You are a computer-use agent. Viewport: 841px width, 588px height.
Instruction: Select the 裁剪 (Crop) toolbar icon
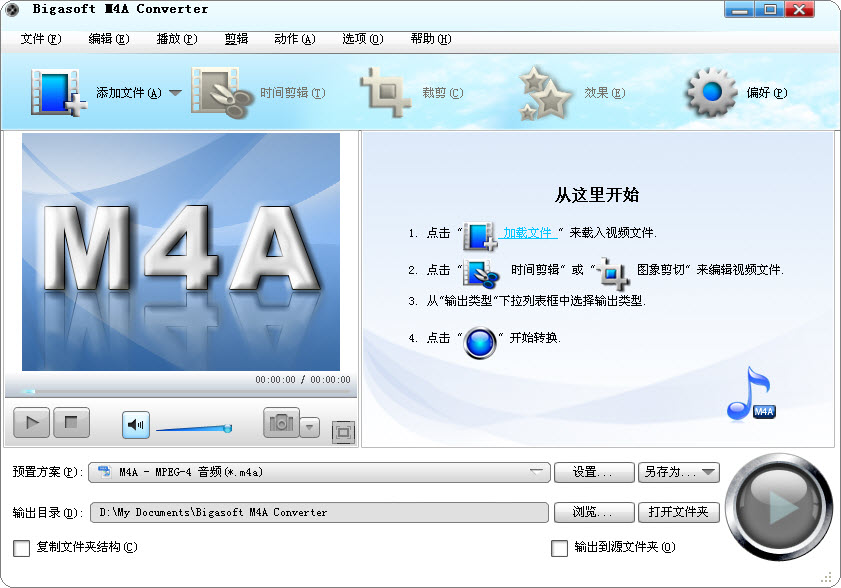click(x=385, y=90)
